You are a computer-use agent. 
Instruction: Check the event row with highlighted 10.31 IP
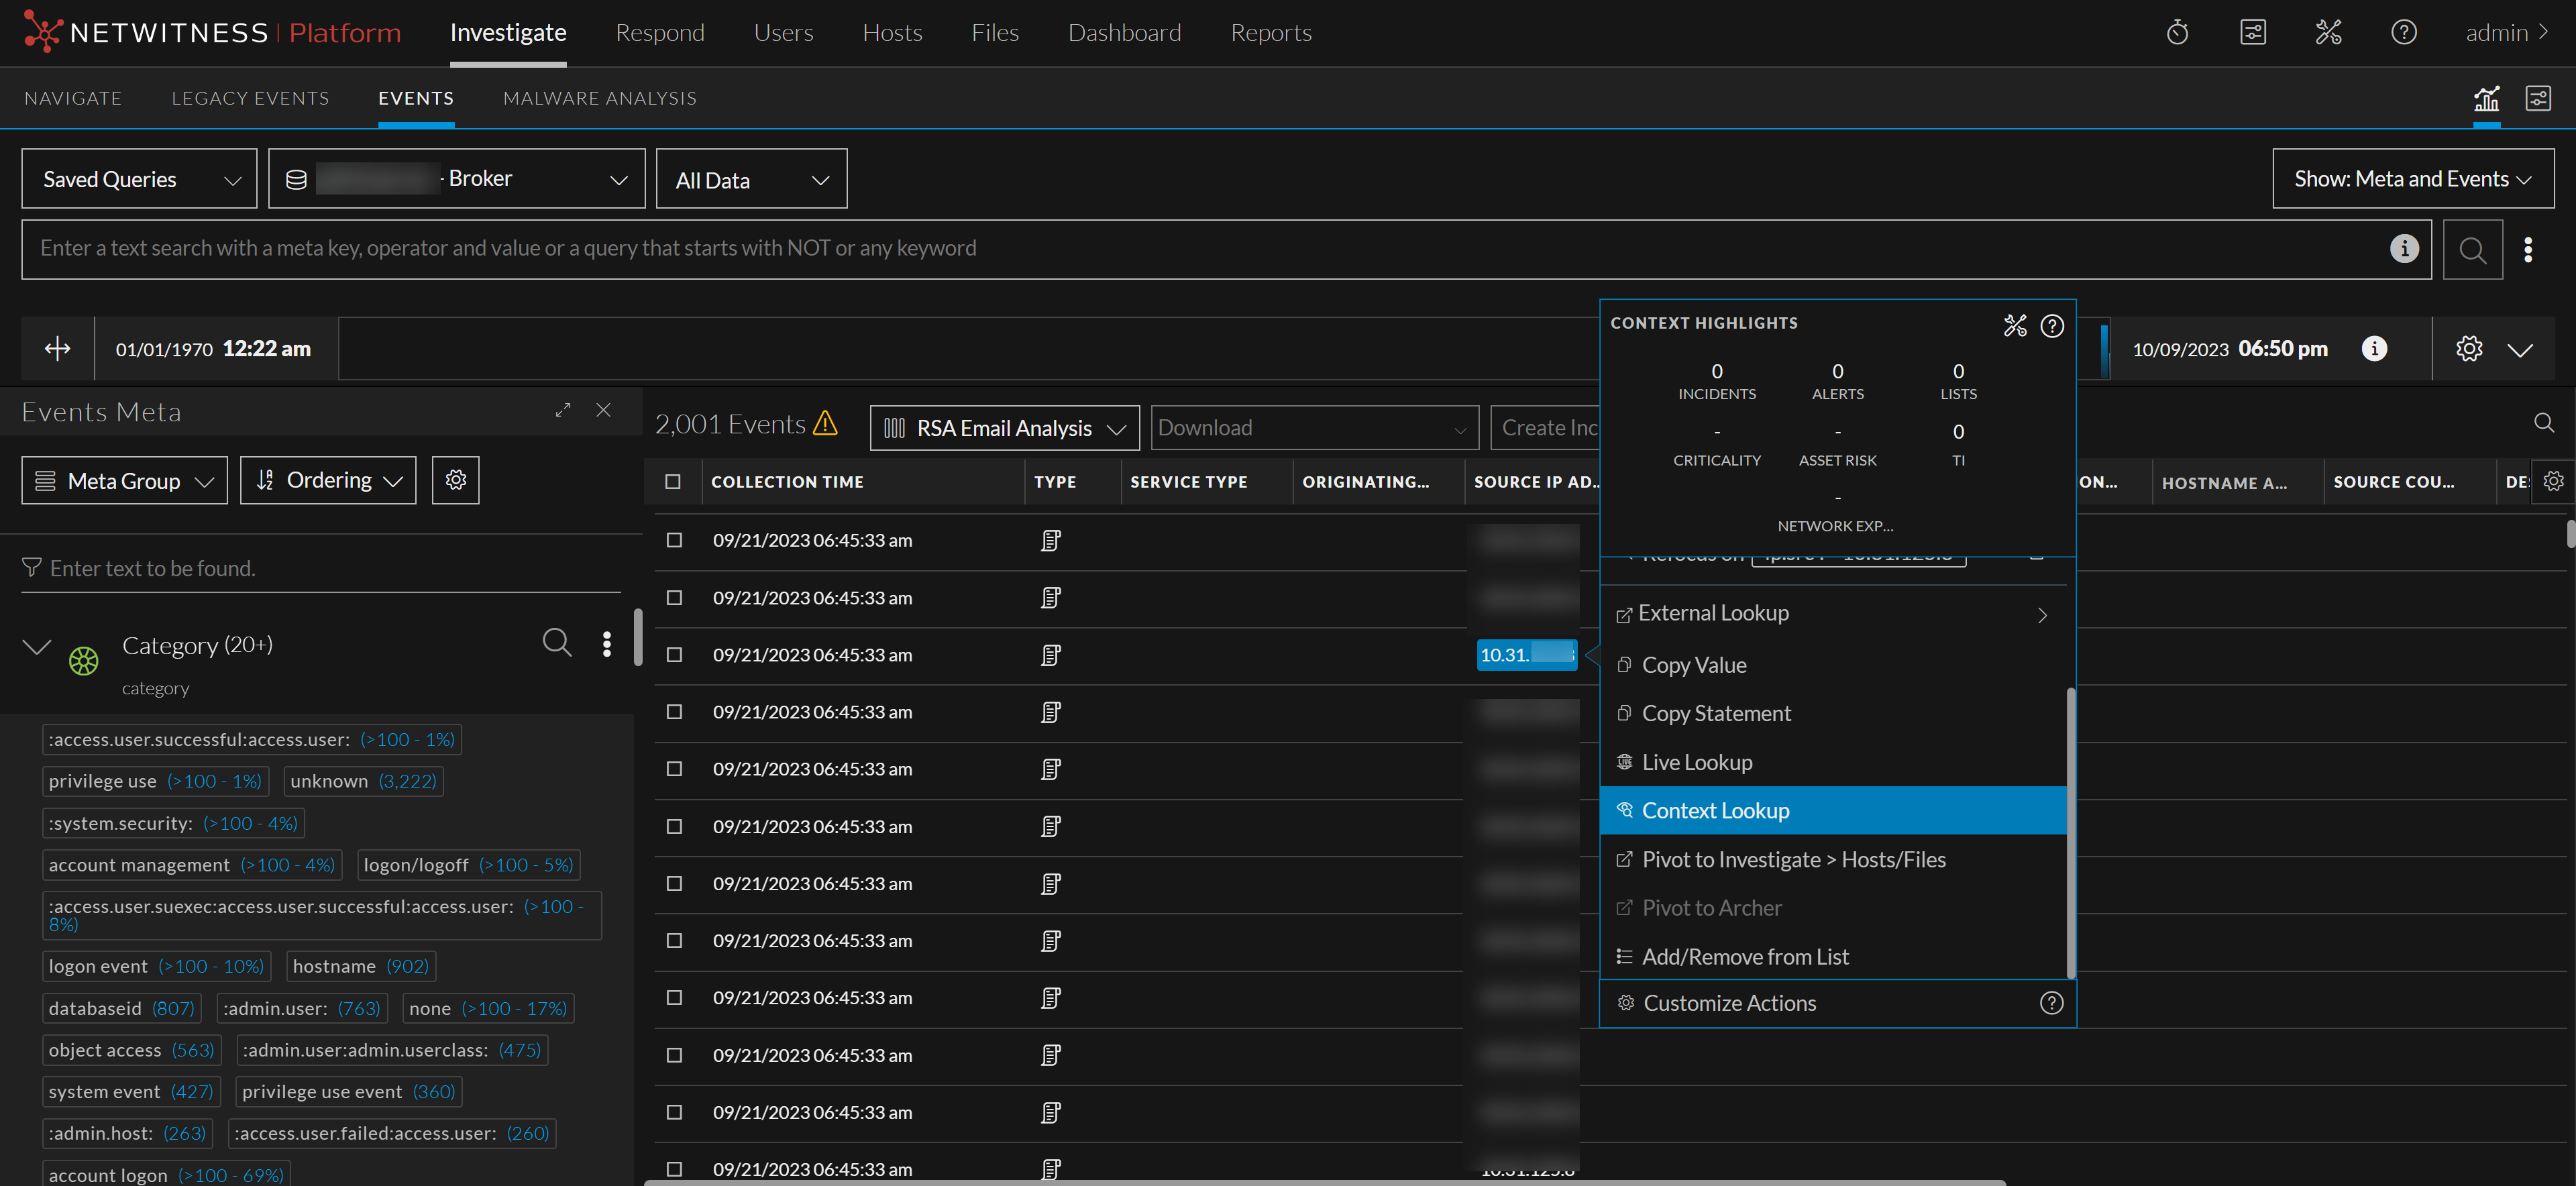(674, 655)
